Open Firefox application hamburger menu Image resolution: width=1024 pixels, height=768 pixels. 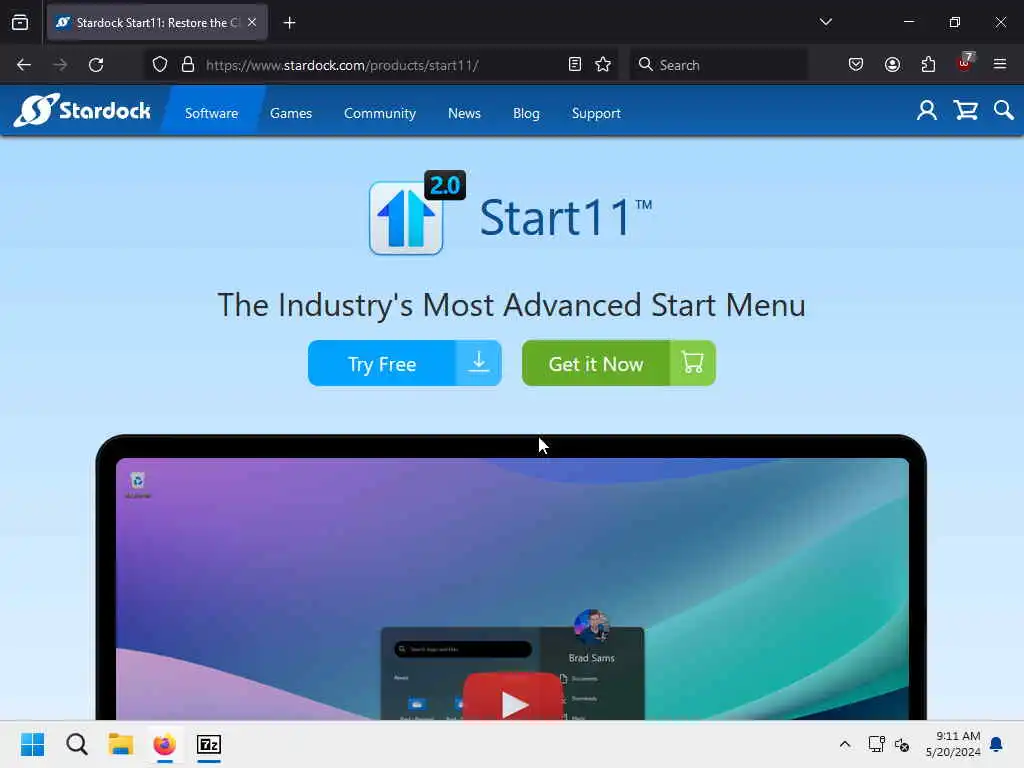click(1000, 65)
